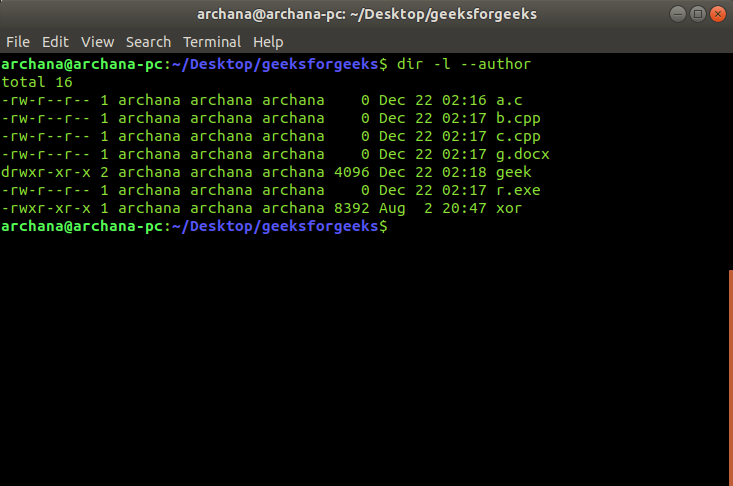Click the file name b.cpp

coord(518,118)
